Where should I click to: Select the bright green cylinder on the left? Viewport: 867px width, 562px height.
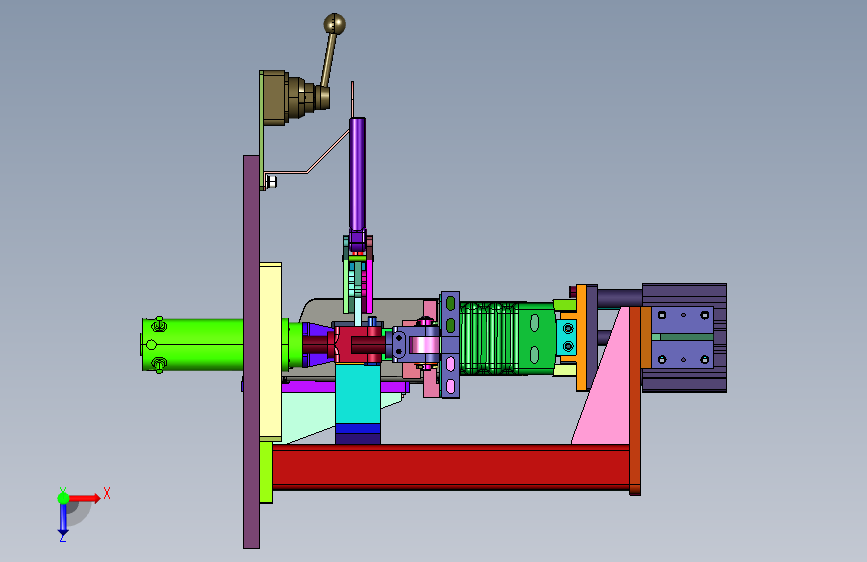pyautogui.click(x=192, y=345)
